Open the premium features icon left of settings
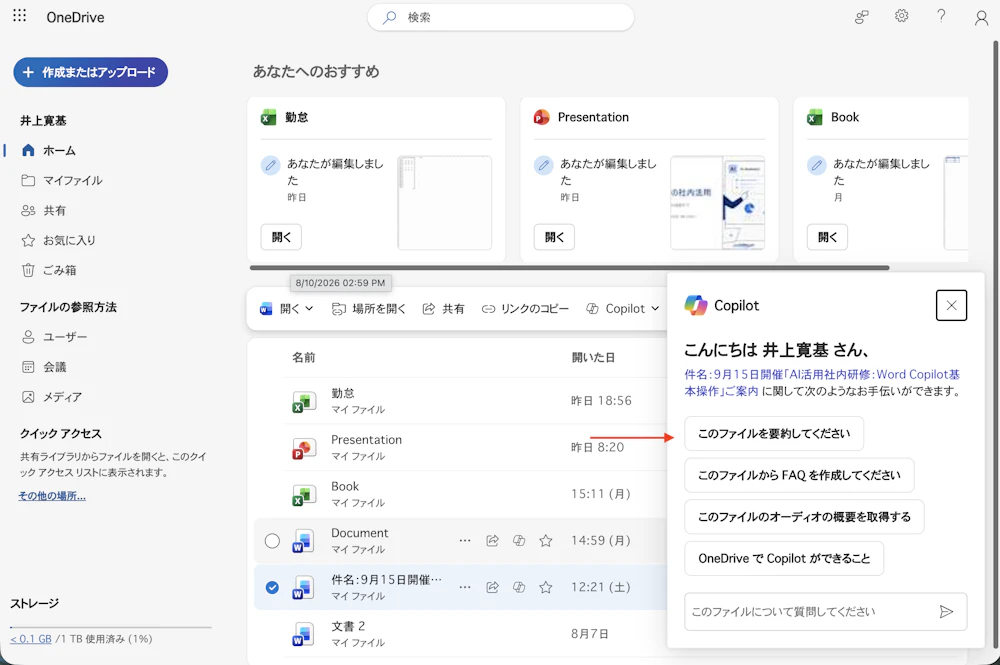This screenshot has height=665, width=1000. point(862,17)
